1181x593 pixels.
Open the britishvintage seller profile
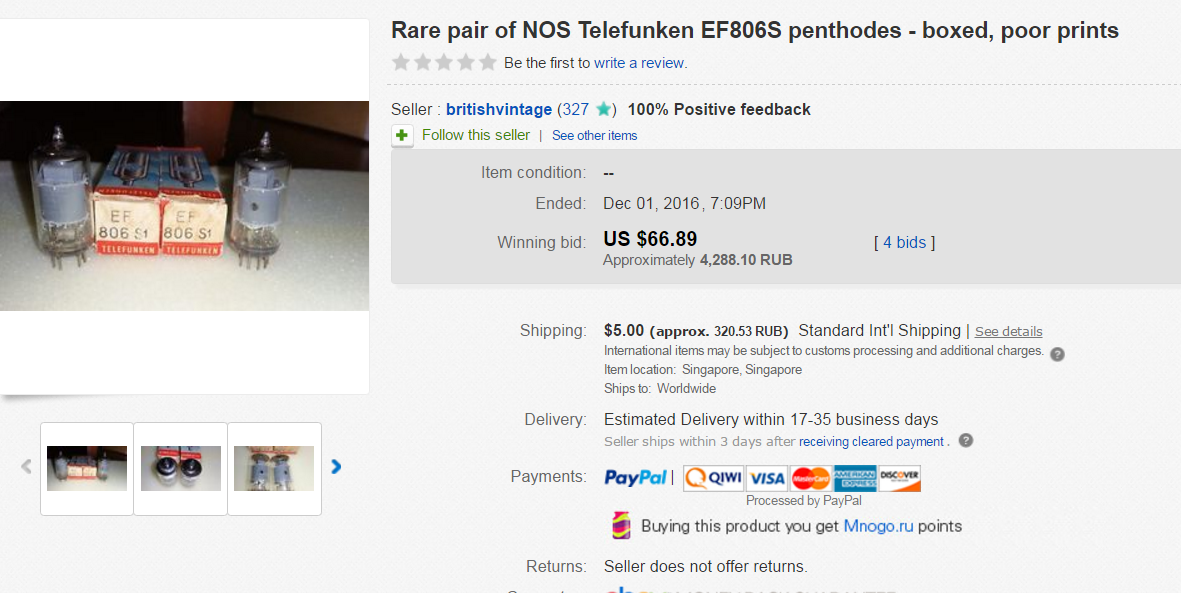tap(498, 110)
